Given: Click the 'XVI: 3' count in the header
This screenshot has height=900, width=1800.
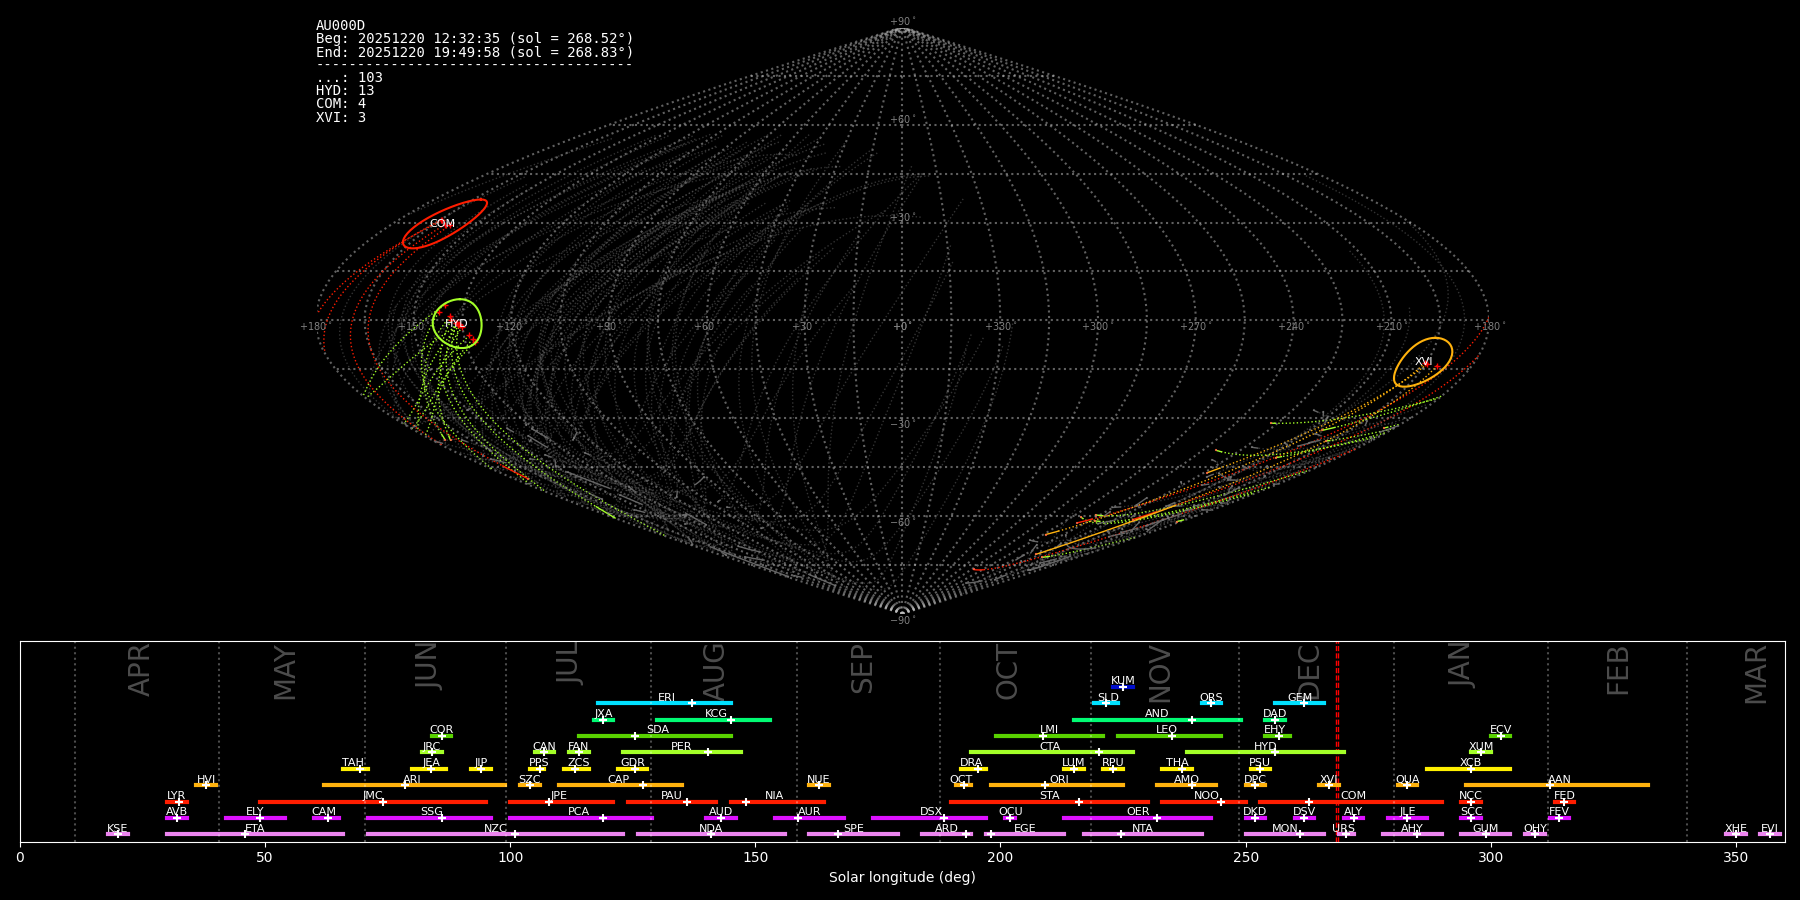Looking at the screenshot, I should click(x=341, y=117).
